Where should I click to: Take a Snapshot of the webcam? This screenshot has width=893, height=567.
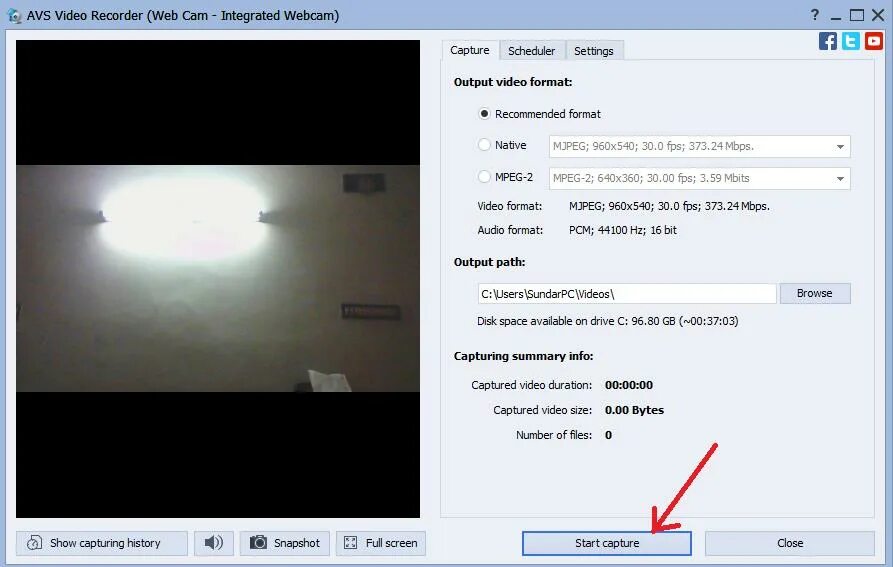[285, 543]
